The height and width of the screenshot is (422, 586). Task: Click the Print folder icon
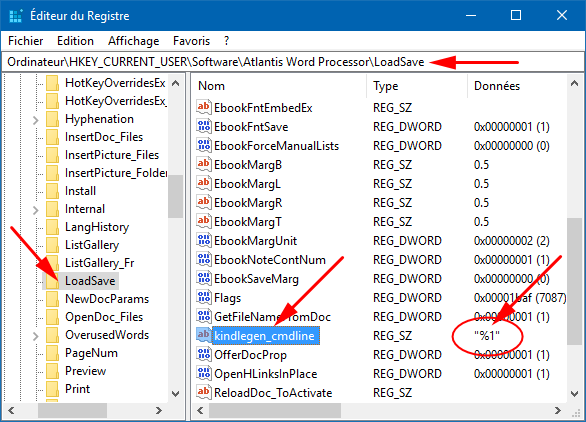pyautogui.click(x=52, y=389)
